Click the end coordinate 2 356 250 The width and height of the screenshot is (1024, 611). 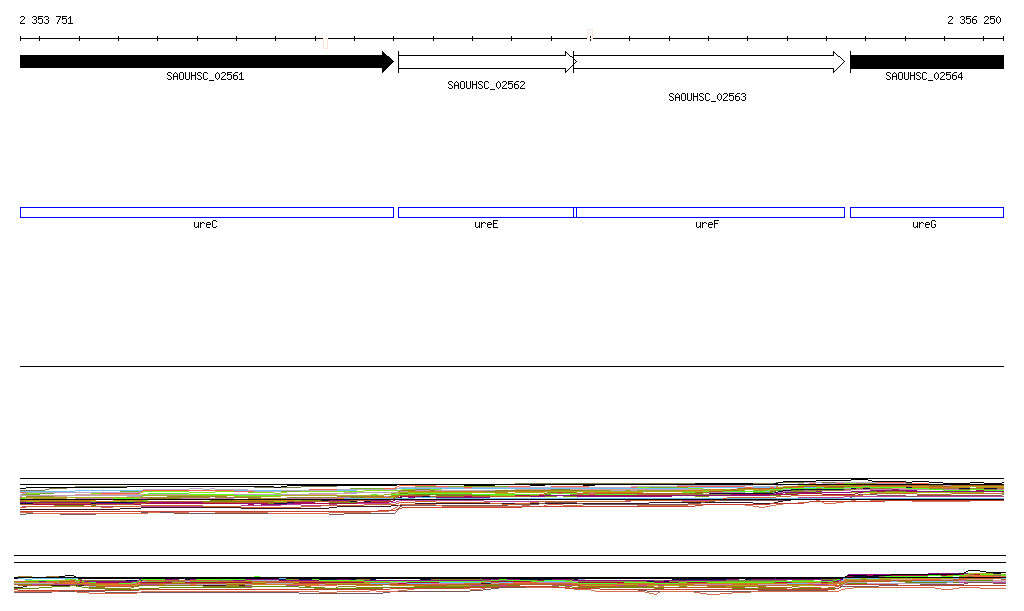point(973,20)
